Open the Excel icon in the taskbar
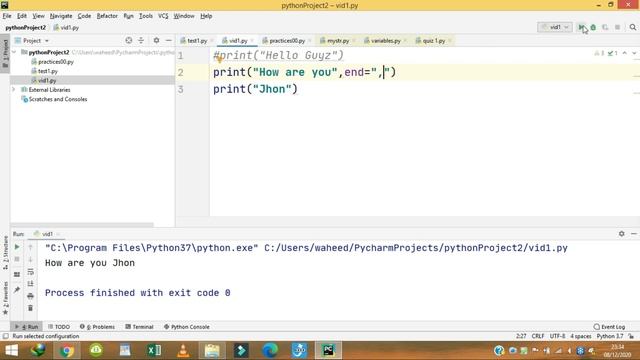The height and width of the screenshot is (360, 640). (154, 350)
